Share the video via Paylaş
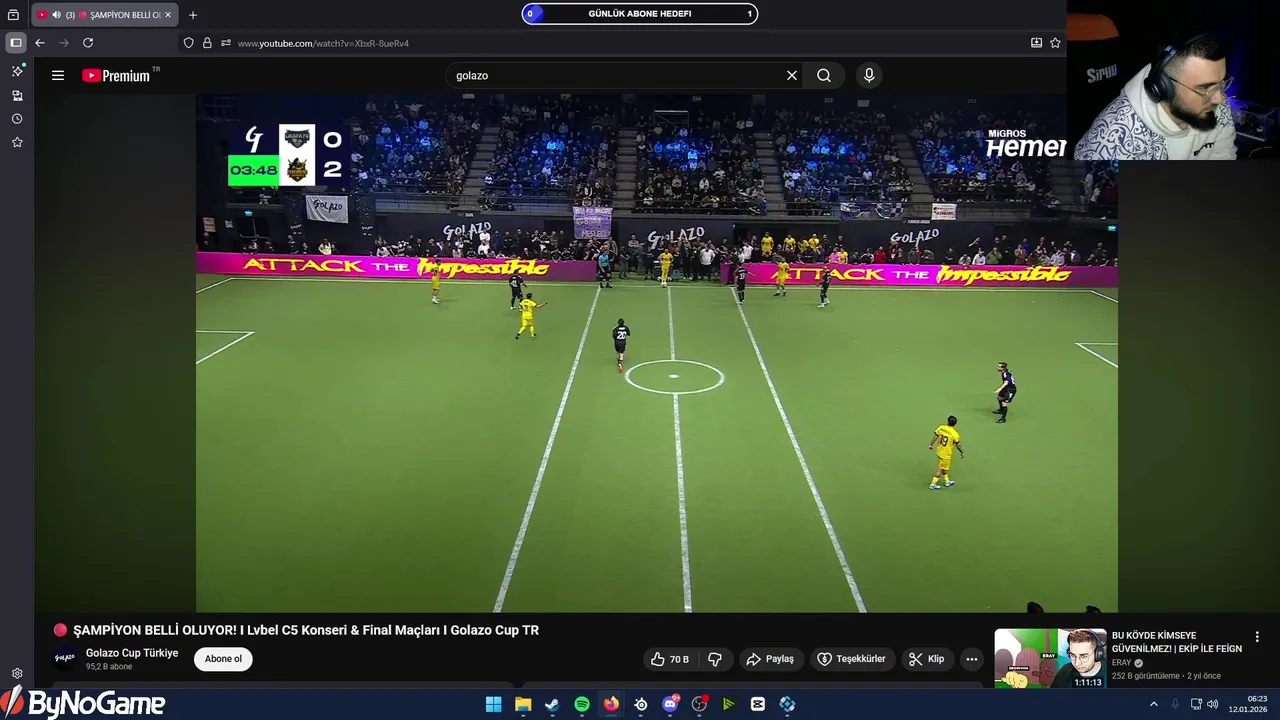The width and height of the screenshot is (1280, 720). 770,659
